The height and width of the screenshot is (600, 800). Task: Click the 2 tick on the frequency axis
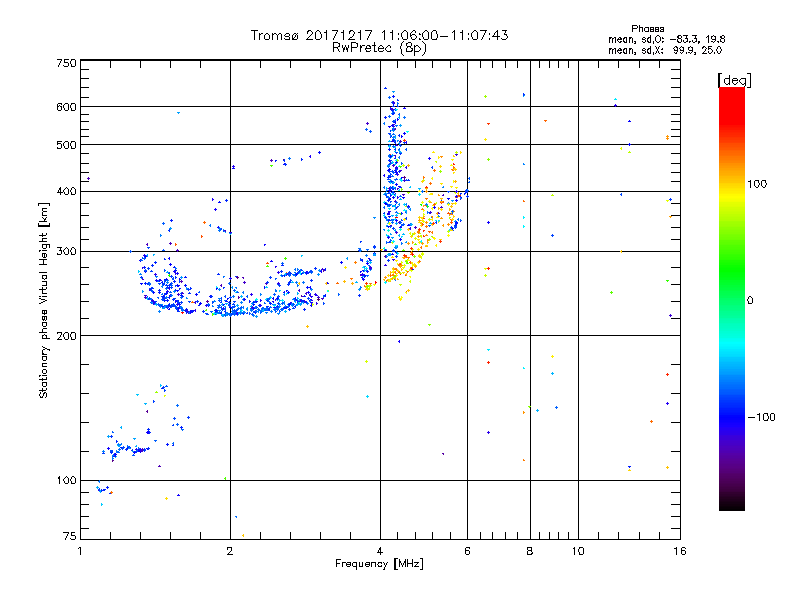[x=230, y=551]
